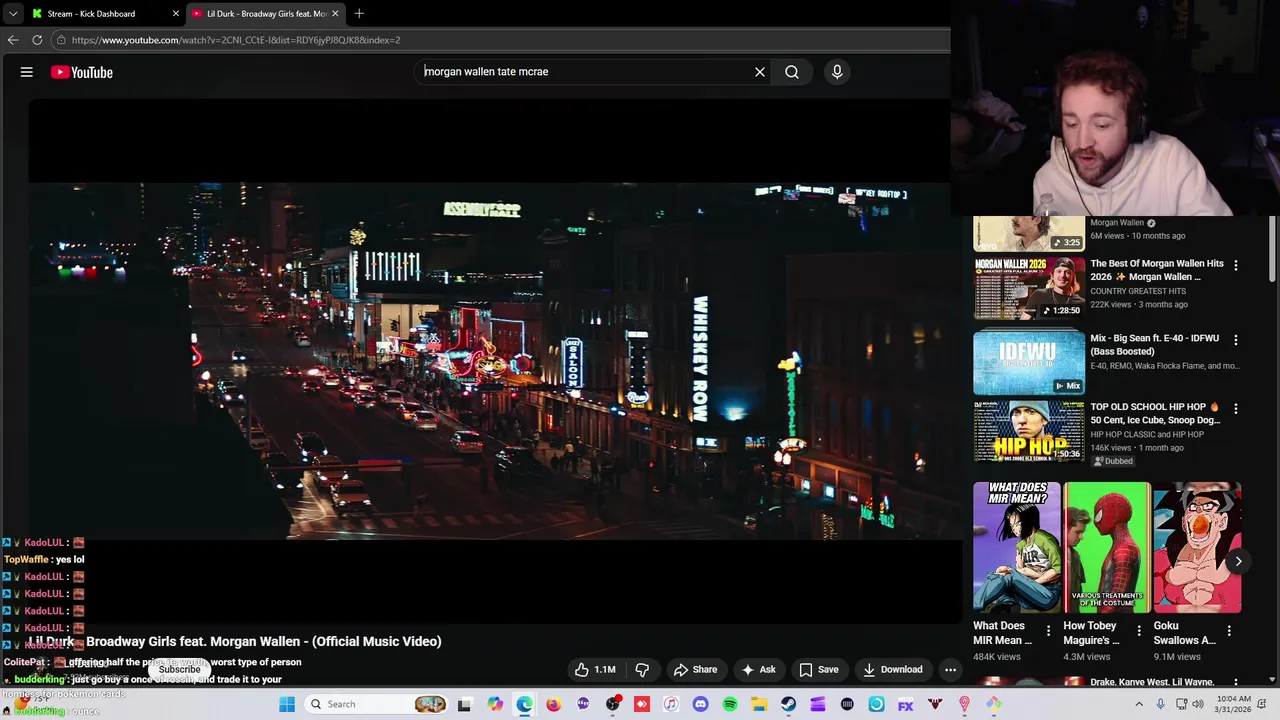Screen dimensions: 1280x720
Task: Open Discord from the taskbar
Action: click(x=700, y=704)
